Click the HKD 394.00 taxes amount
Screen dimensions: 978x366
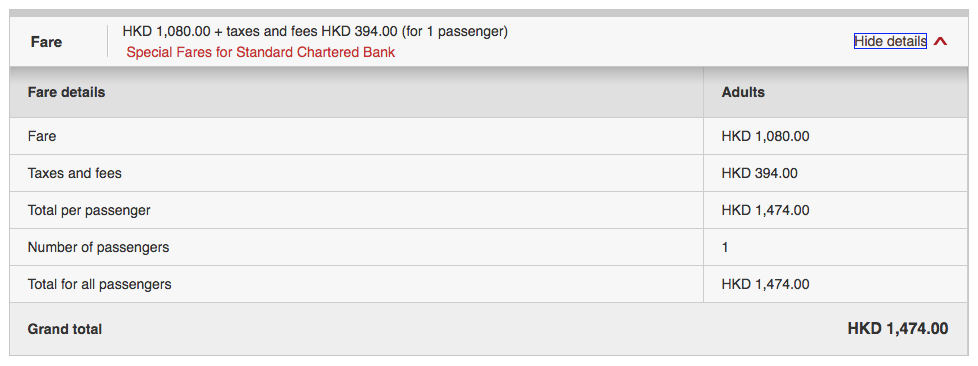(759, 173)
